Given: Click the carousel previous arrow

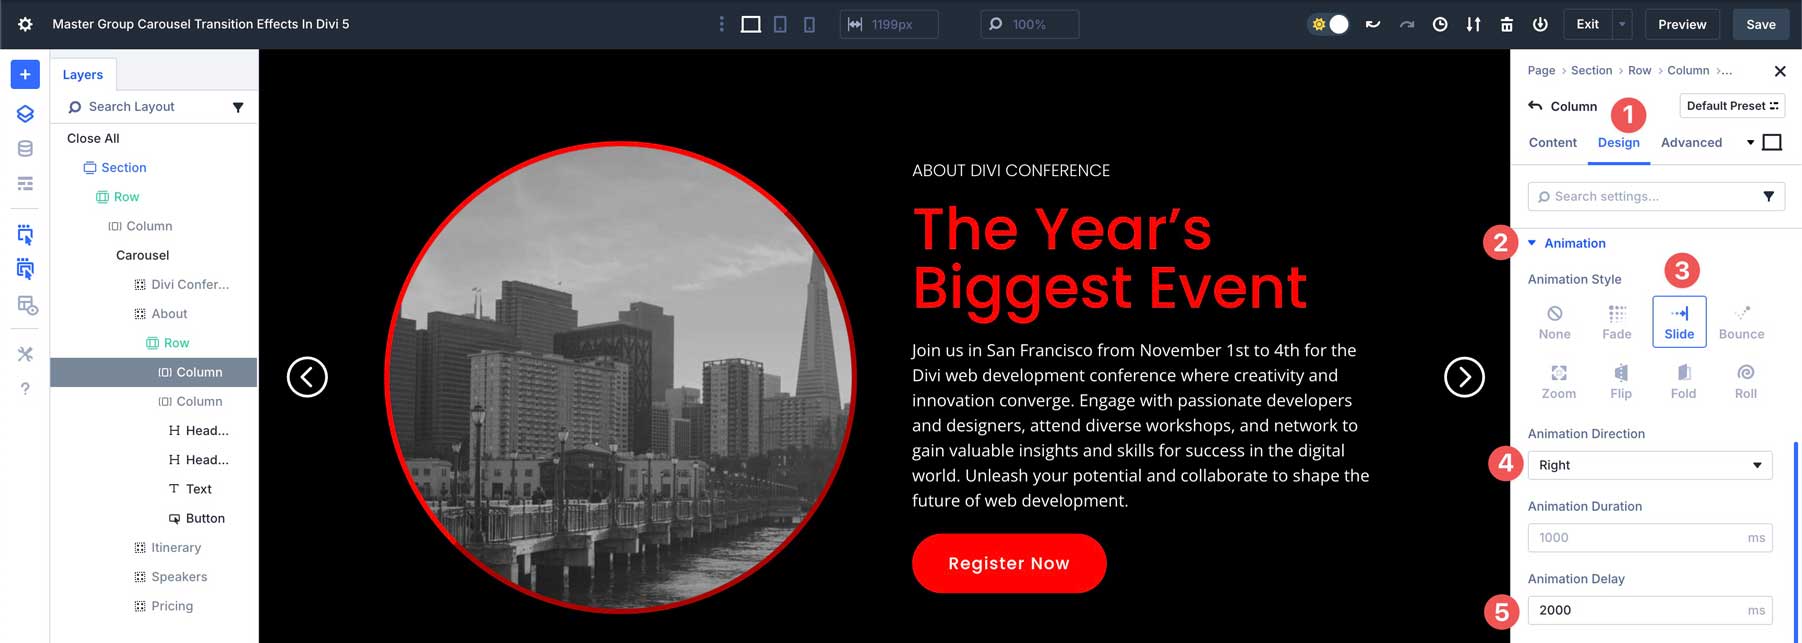Looking at the screenshot, I should click(x=307, y=377).
